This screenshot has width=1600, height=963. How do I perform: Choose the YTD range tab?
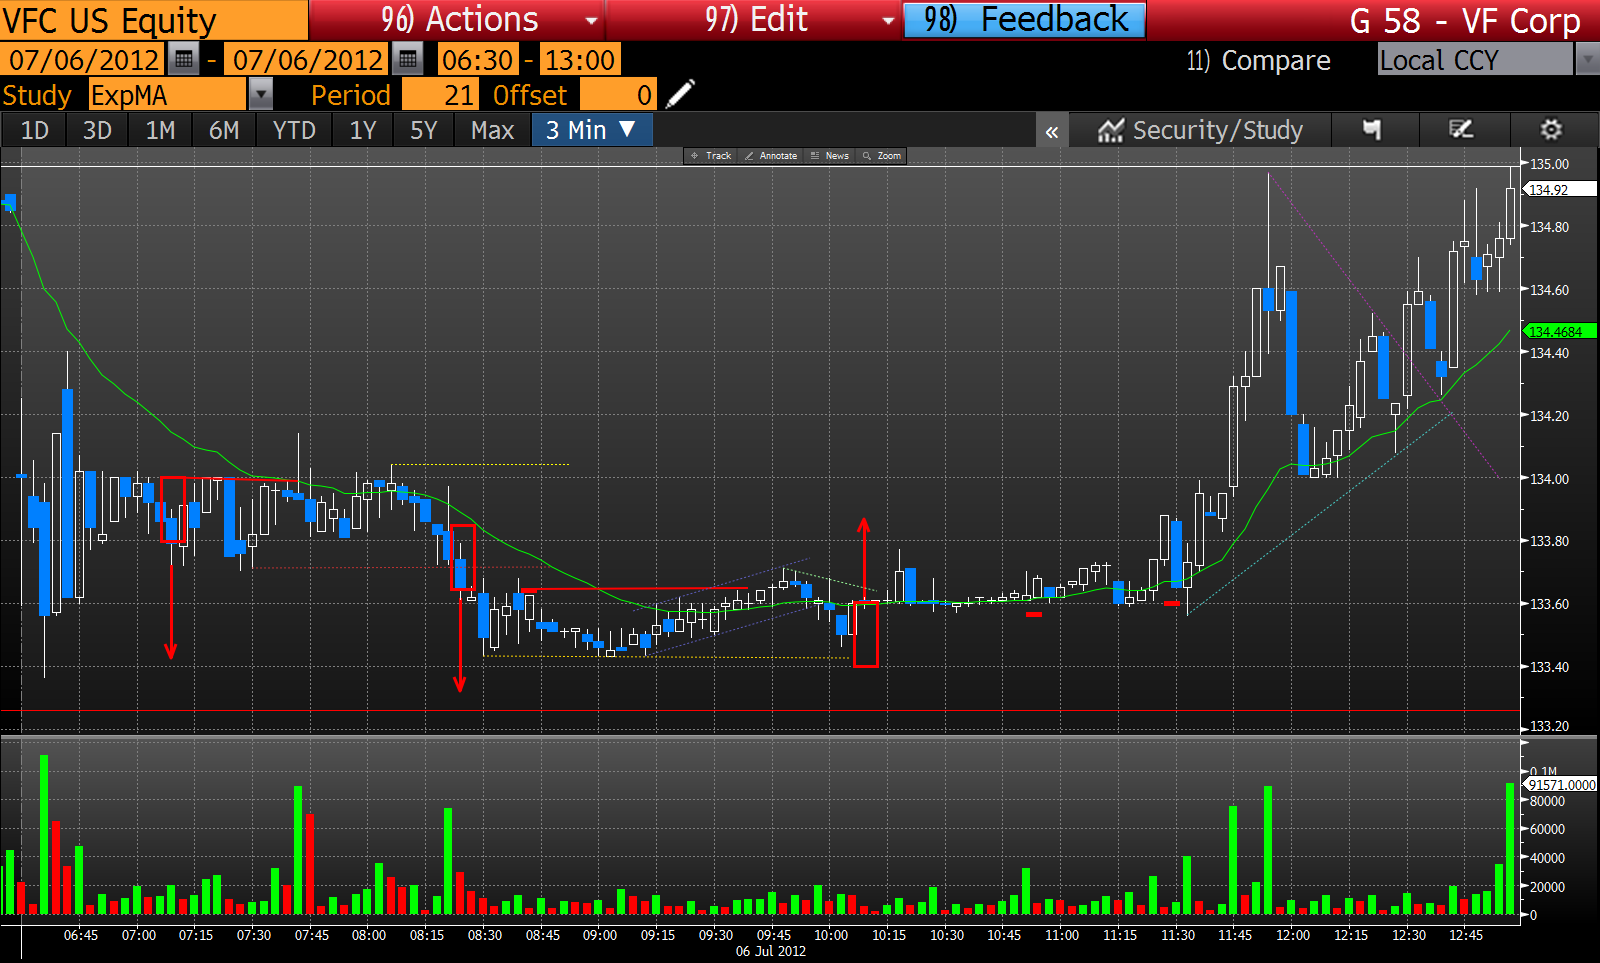[294, 130]
